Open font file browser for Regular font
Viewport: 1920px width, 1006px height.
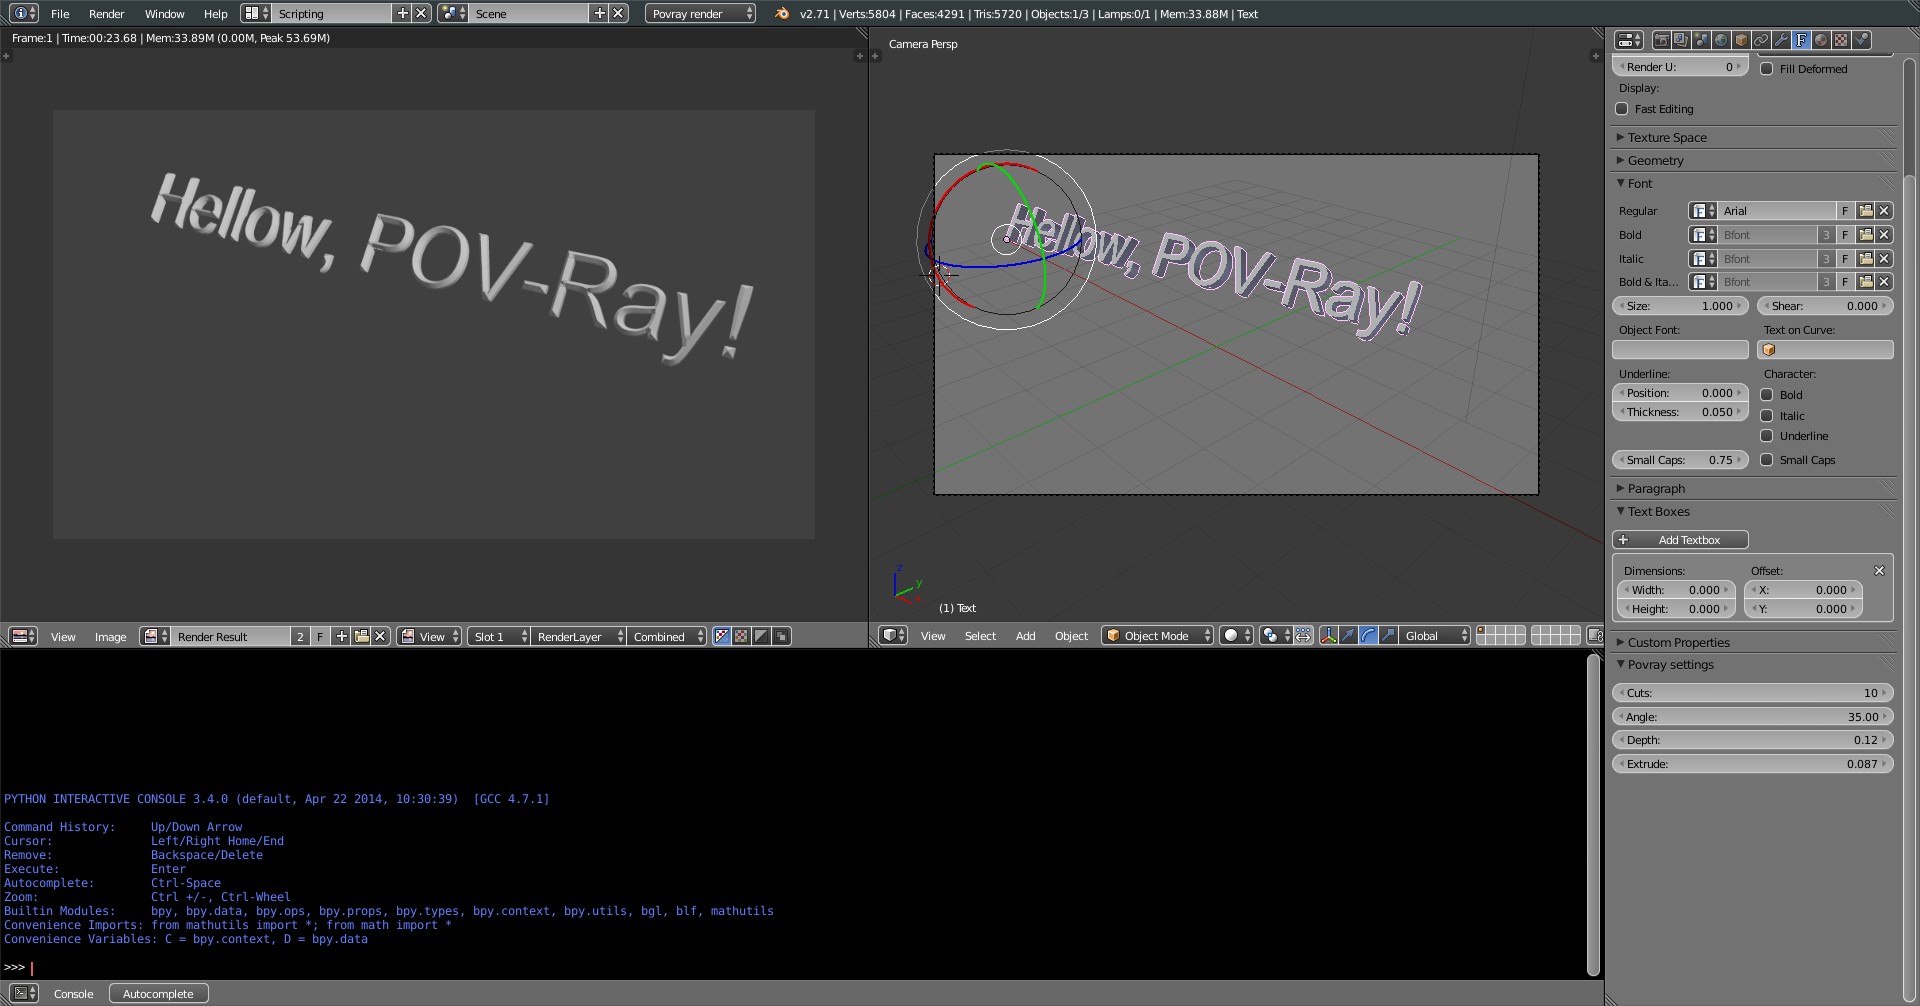coord(1865,211)
